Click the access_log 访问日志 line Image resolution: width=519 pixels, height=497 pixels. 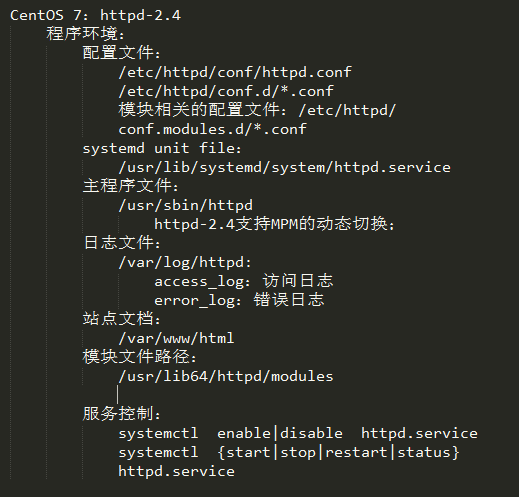pos(244,281)
